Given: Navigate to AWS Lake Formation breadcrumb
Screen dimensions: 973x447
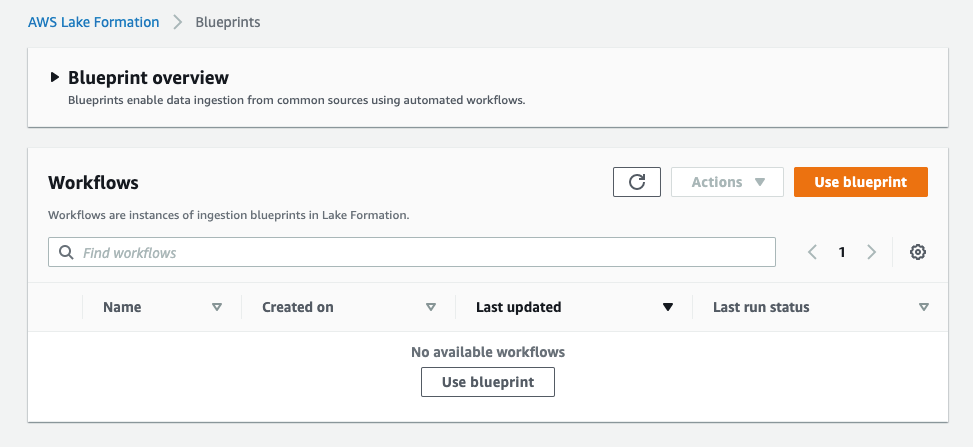Looking at the screenshot, I should (93, 22).
